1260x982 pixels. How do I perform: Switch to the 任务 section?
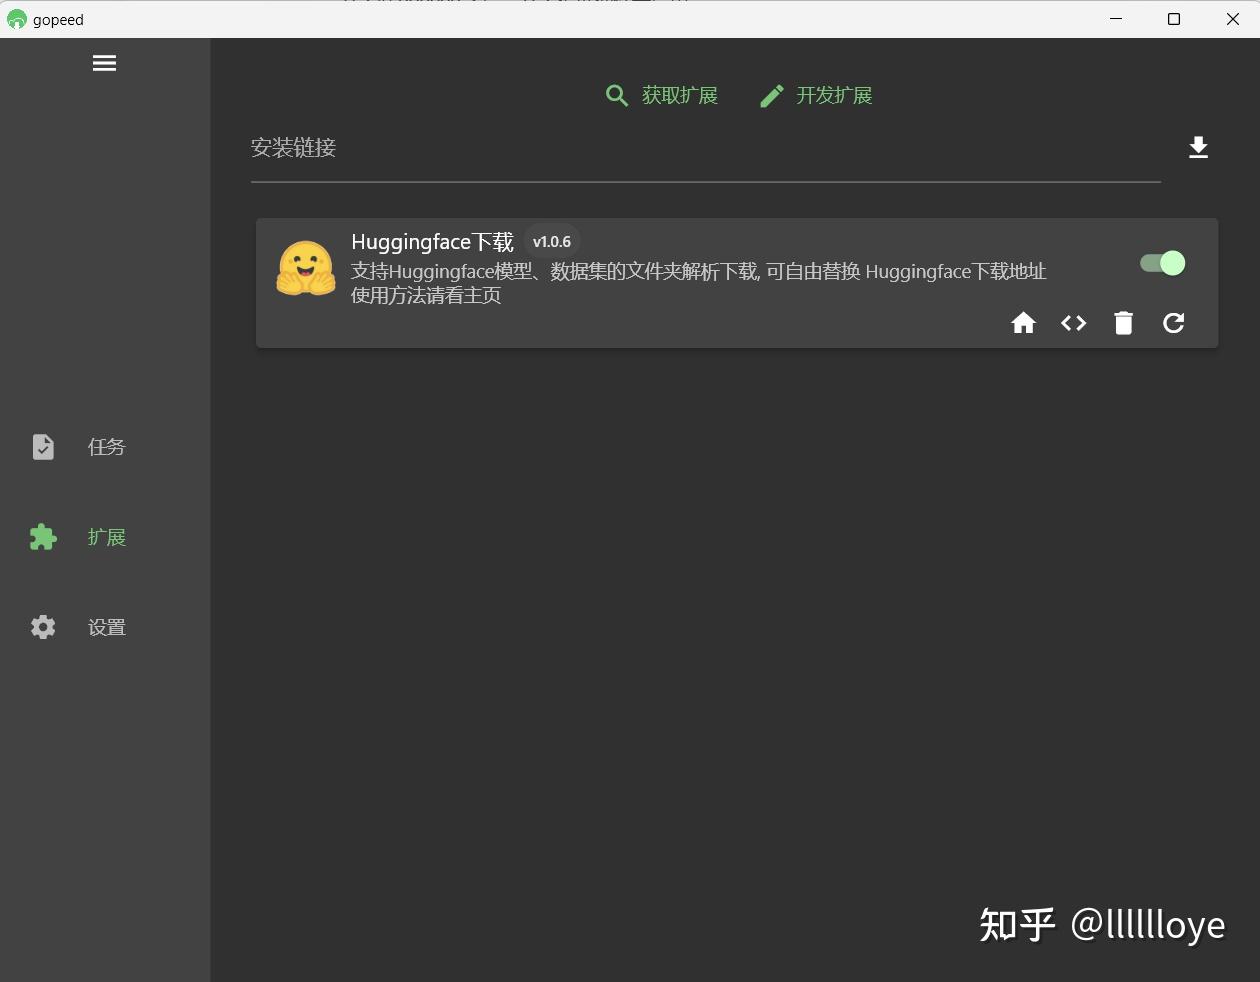point(106,447)
